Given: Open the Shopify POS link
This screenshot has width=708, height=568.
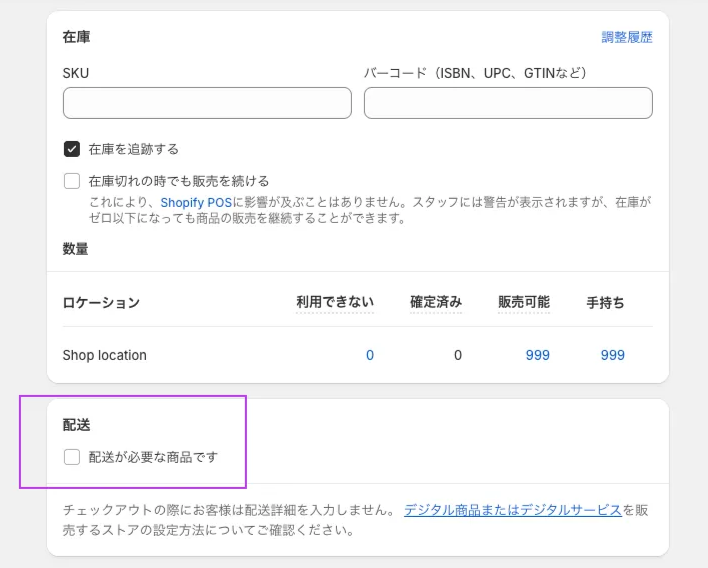Looking at the screenshot, I should 196,202.
